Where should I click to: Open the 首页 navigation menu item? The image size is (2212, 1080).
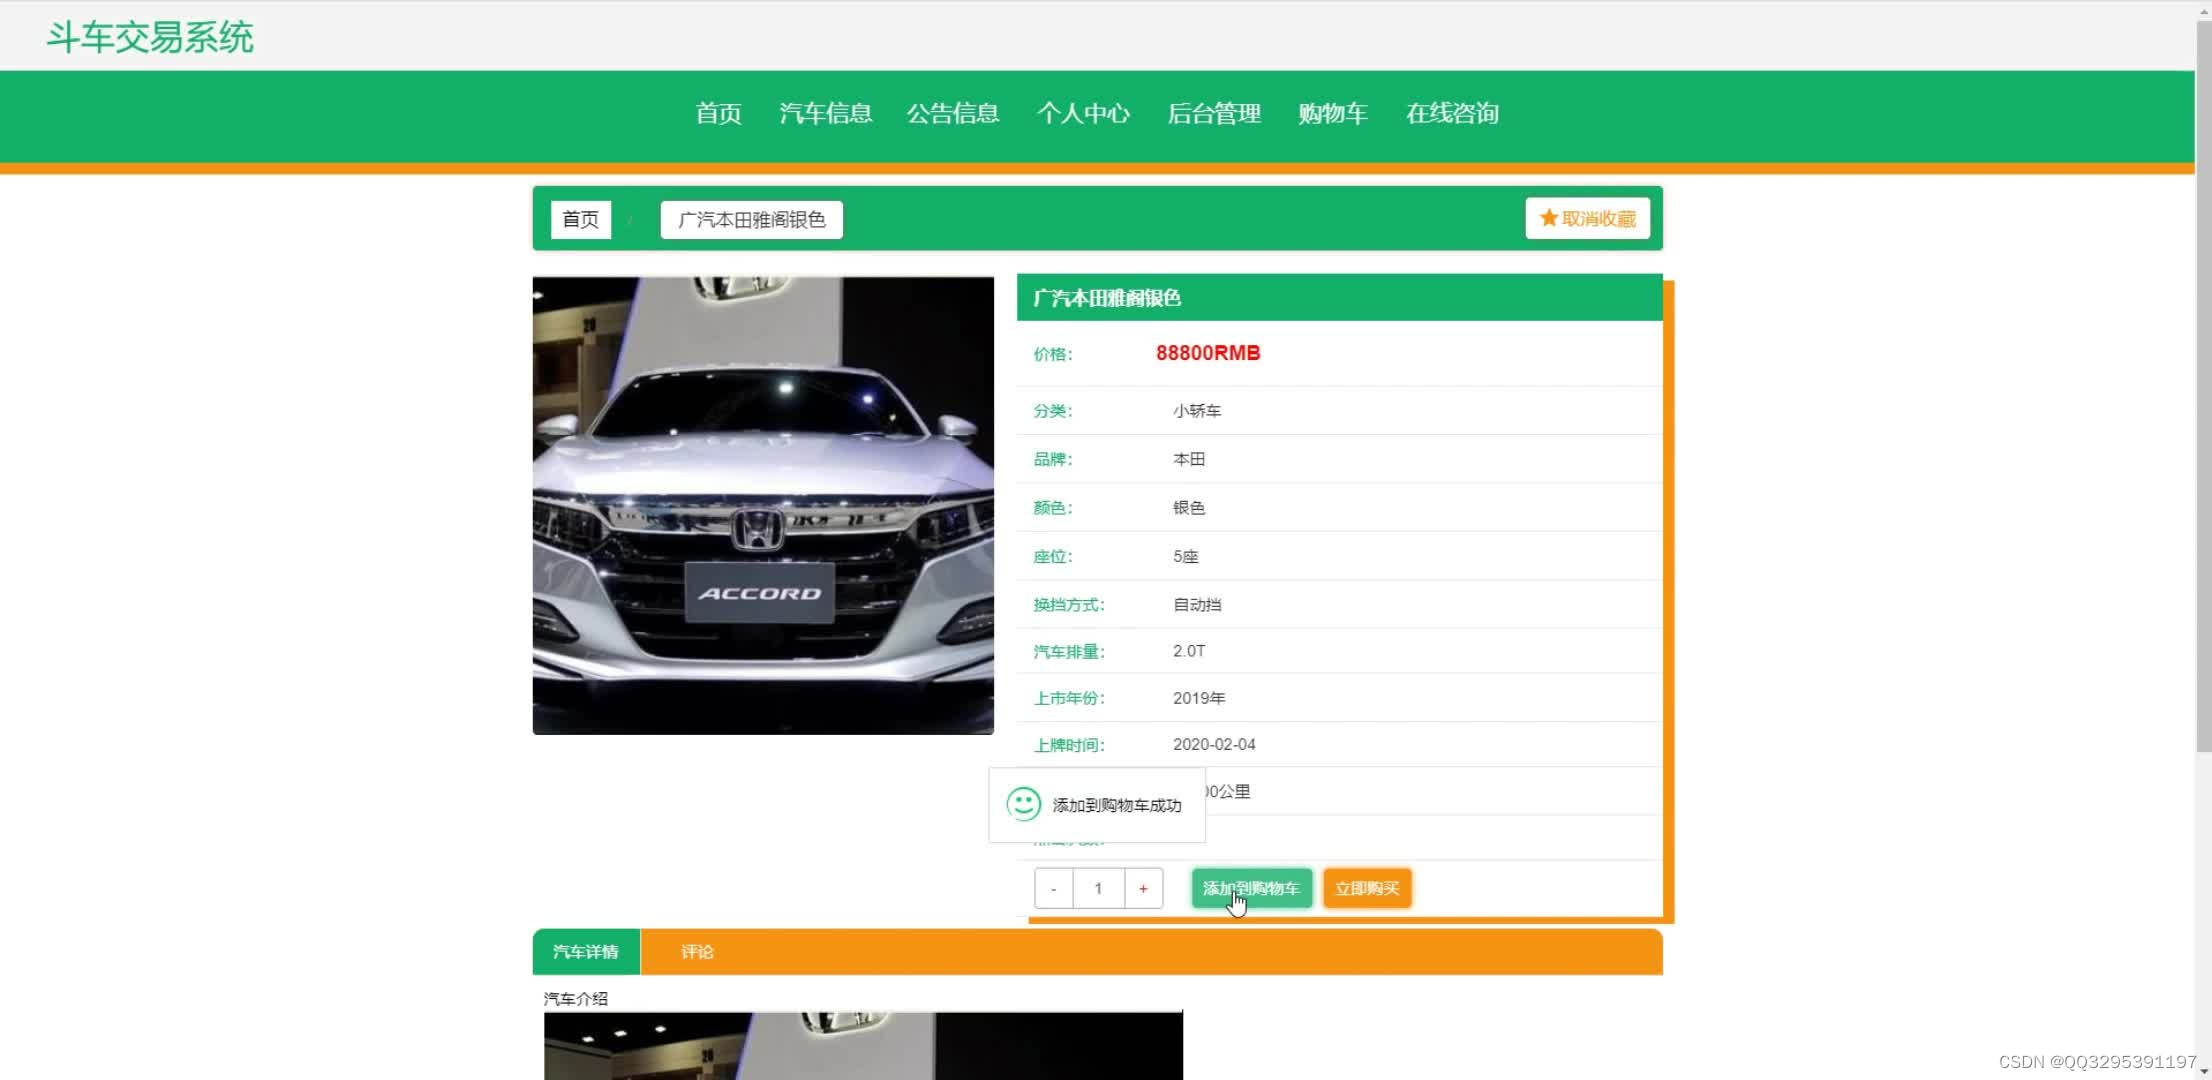(718, 113)
